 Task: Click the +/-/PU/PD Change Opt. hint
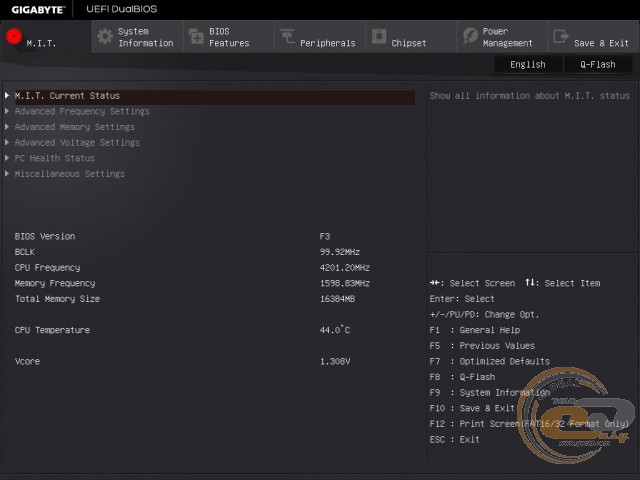[x=484, y=315]
